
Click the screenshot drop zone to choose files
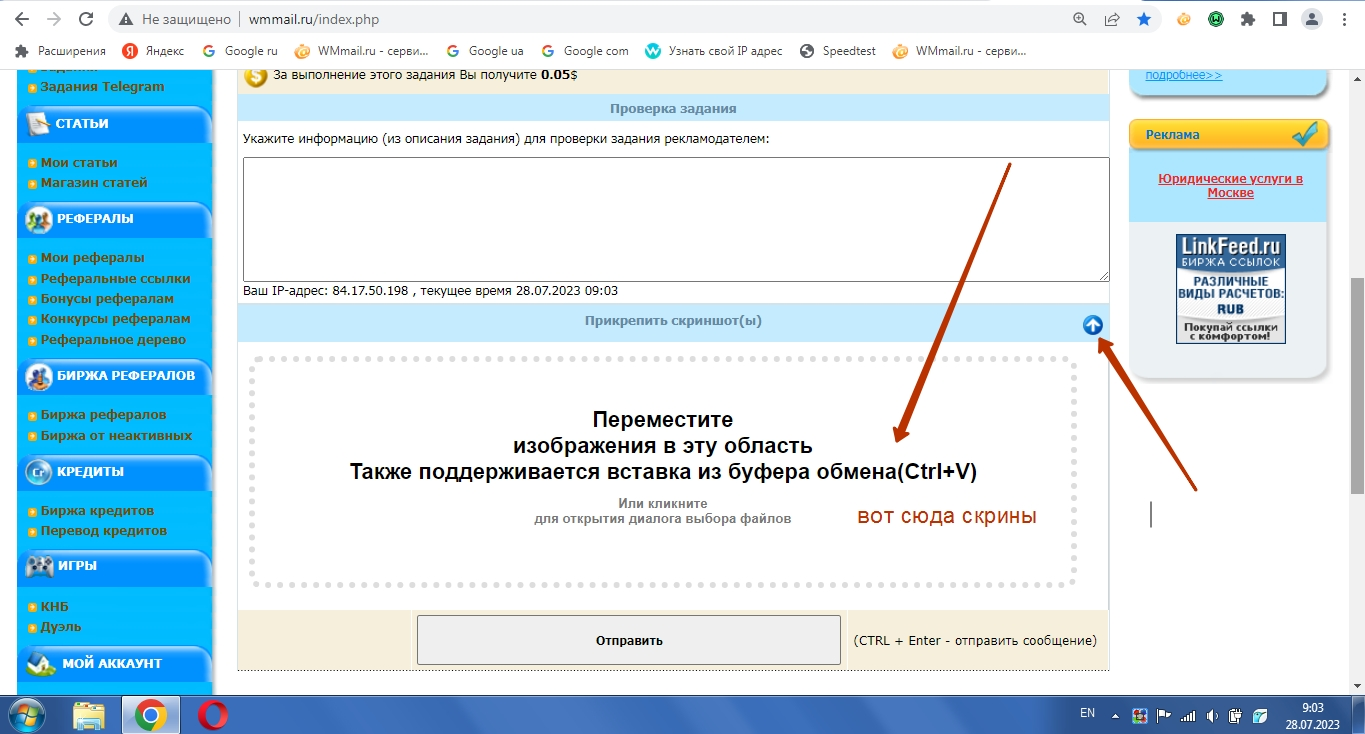[x=663, y=472]
